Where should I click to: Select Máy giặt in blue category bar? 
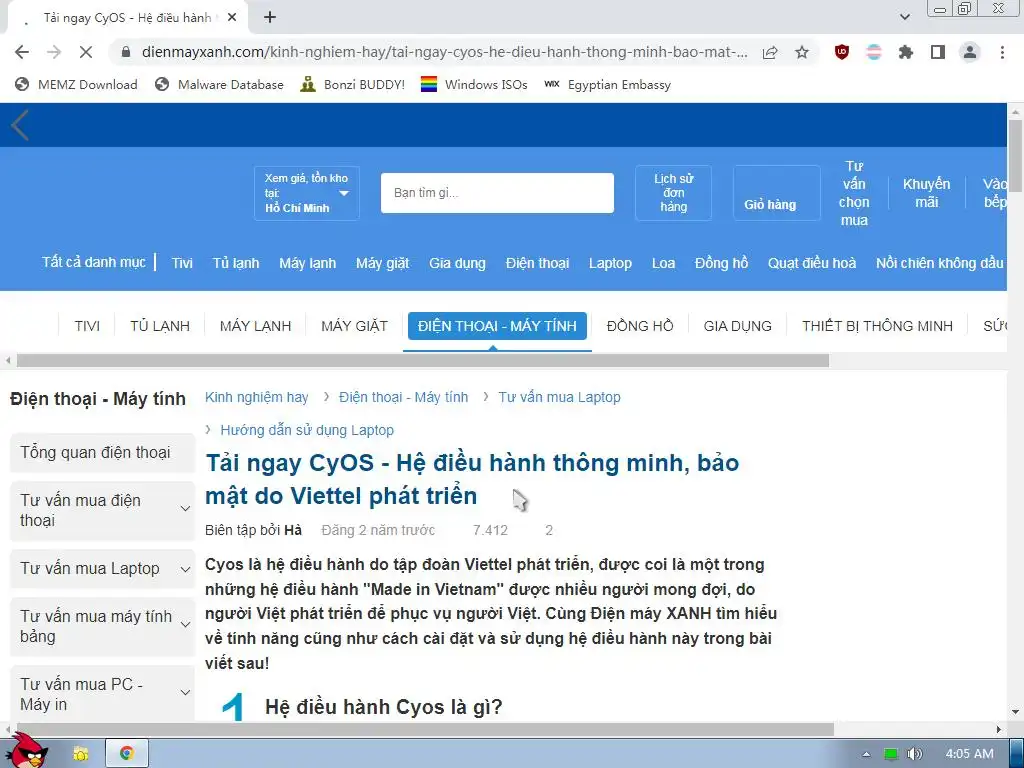click(383, 263)
